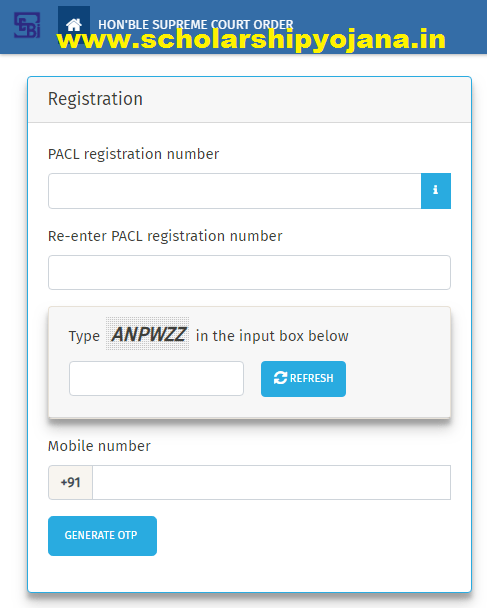Click the ANPWZZ captcha image
The image size is (487, 608).
[x=148, y=334]
